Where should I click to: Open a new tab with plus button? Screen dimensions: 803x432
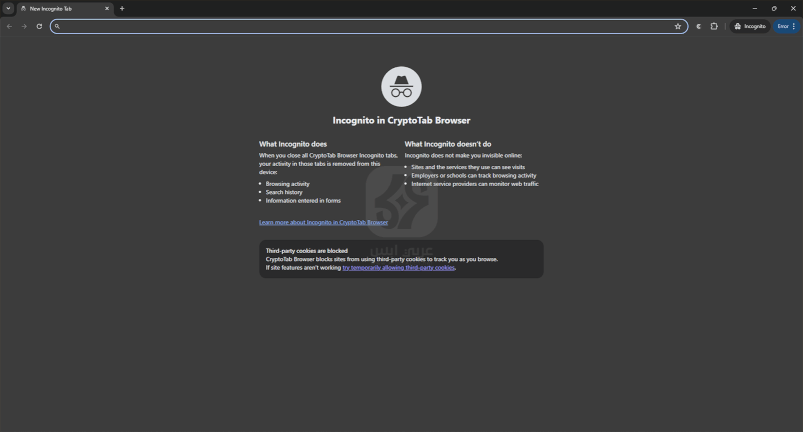pyautogui.click(x=122, y=9)
